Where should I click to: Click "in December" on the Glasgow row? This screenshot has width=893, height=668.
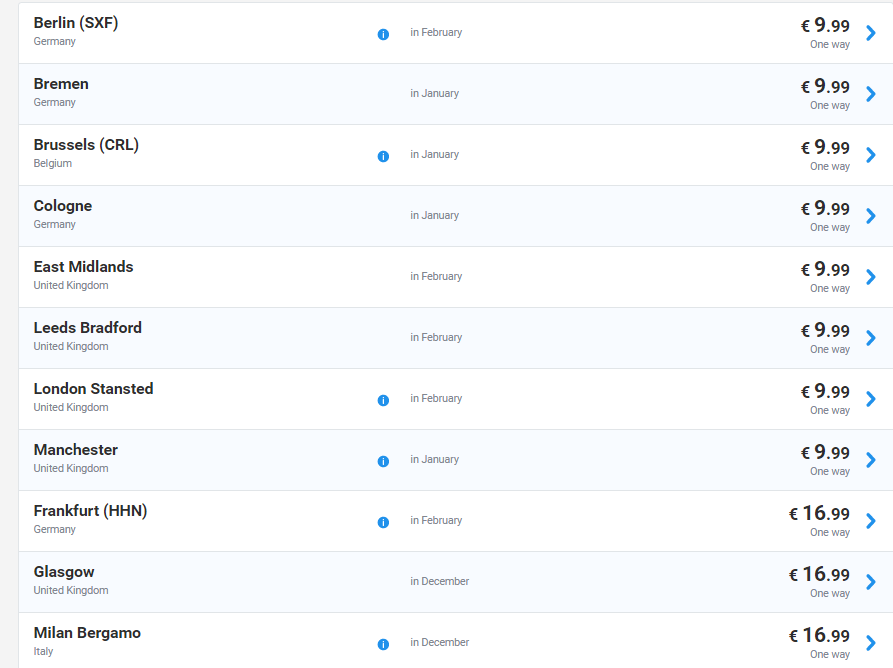click(439, 581)
